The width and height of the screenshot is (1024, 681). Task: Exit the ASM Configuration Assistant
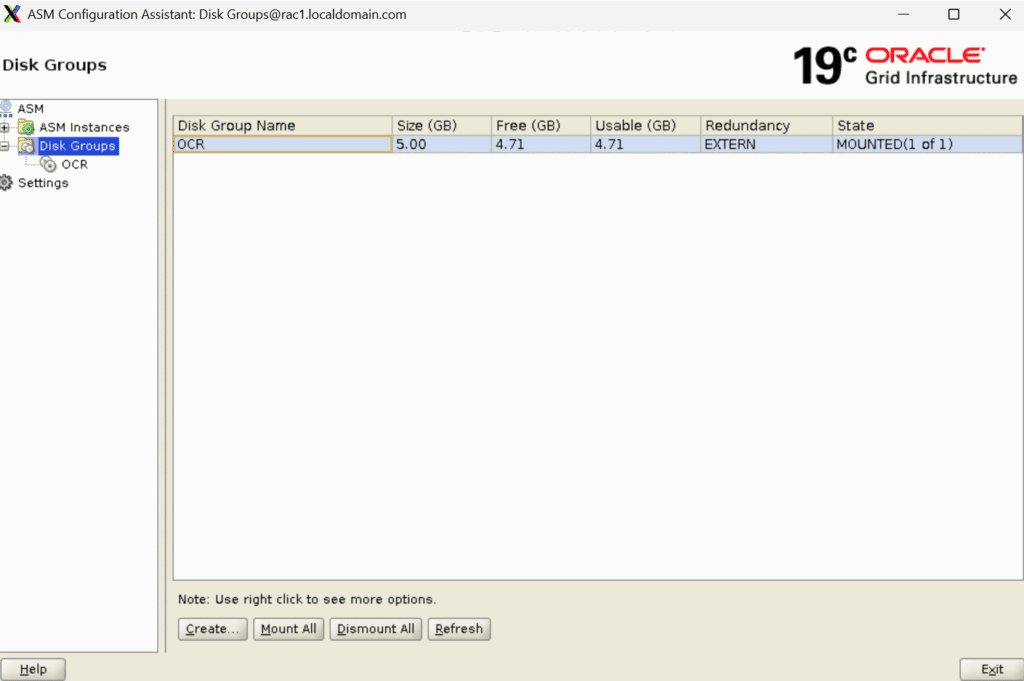(x=991, y=669)
